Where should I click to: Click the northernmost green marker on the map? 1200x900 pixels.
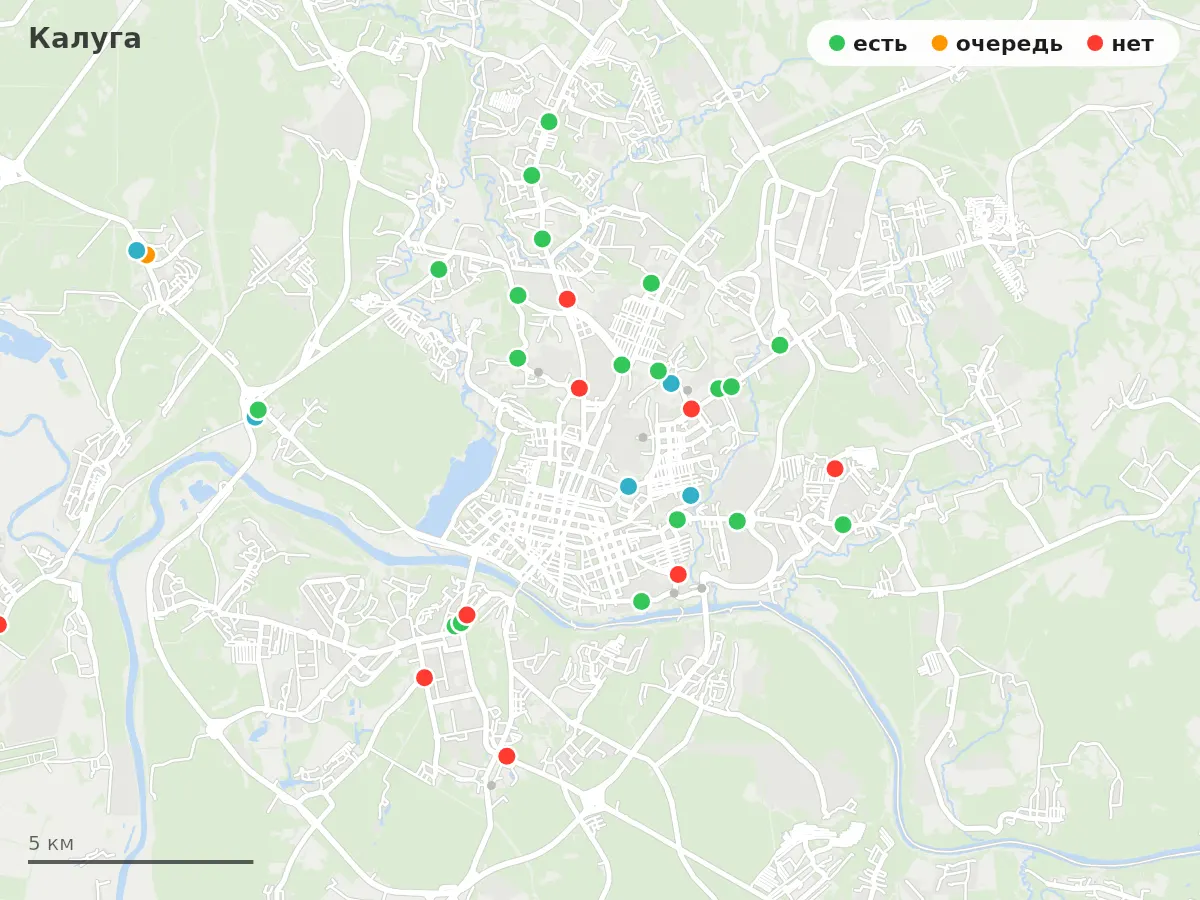(549, 122)
